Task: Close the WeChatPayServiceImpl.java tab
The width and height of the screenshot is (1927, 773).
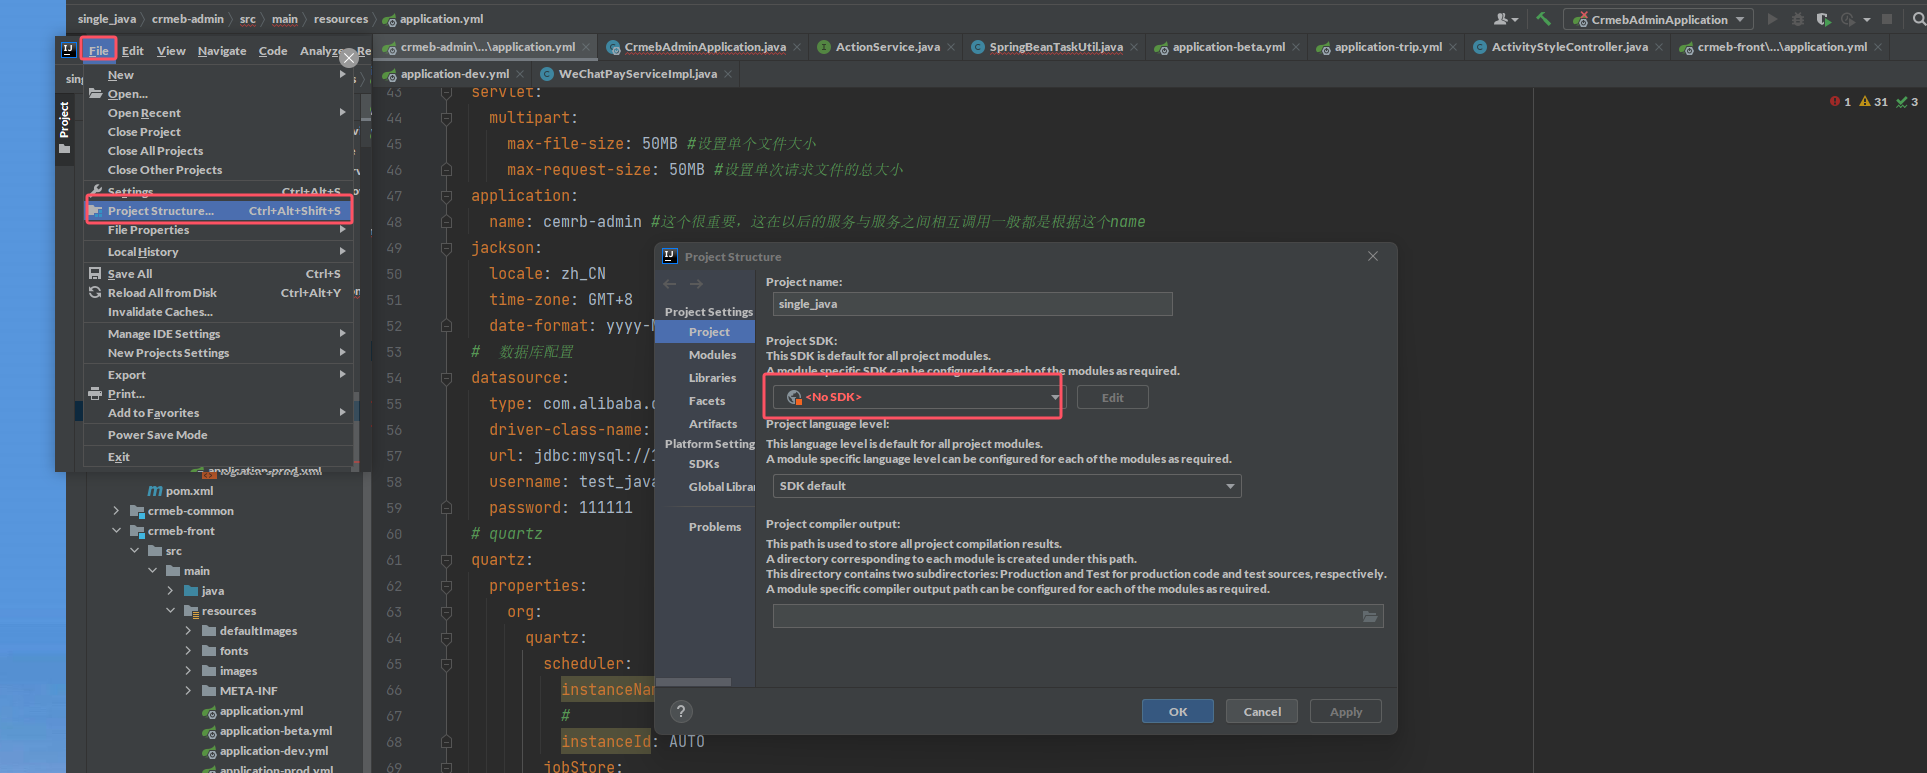Action: [728, 74]
